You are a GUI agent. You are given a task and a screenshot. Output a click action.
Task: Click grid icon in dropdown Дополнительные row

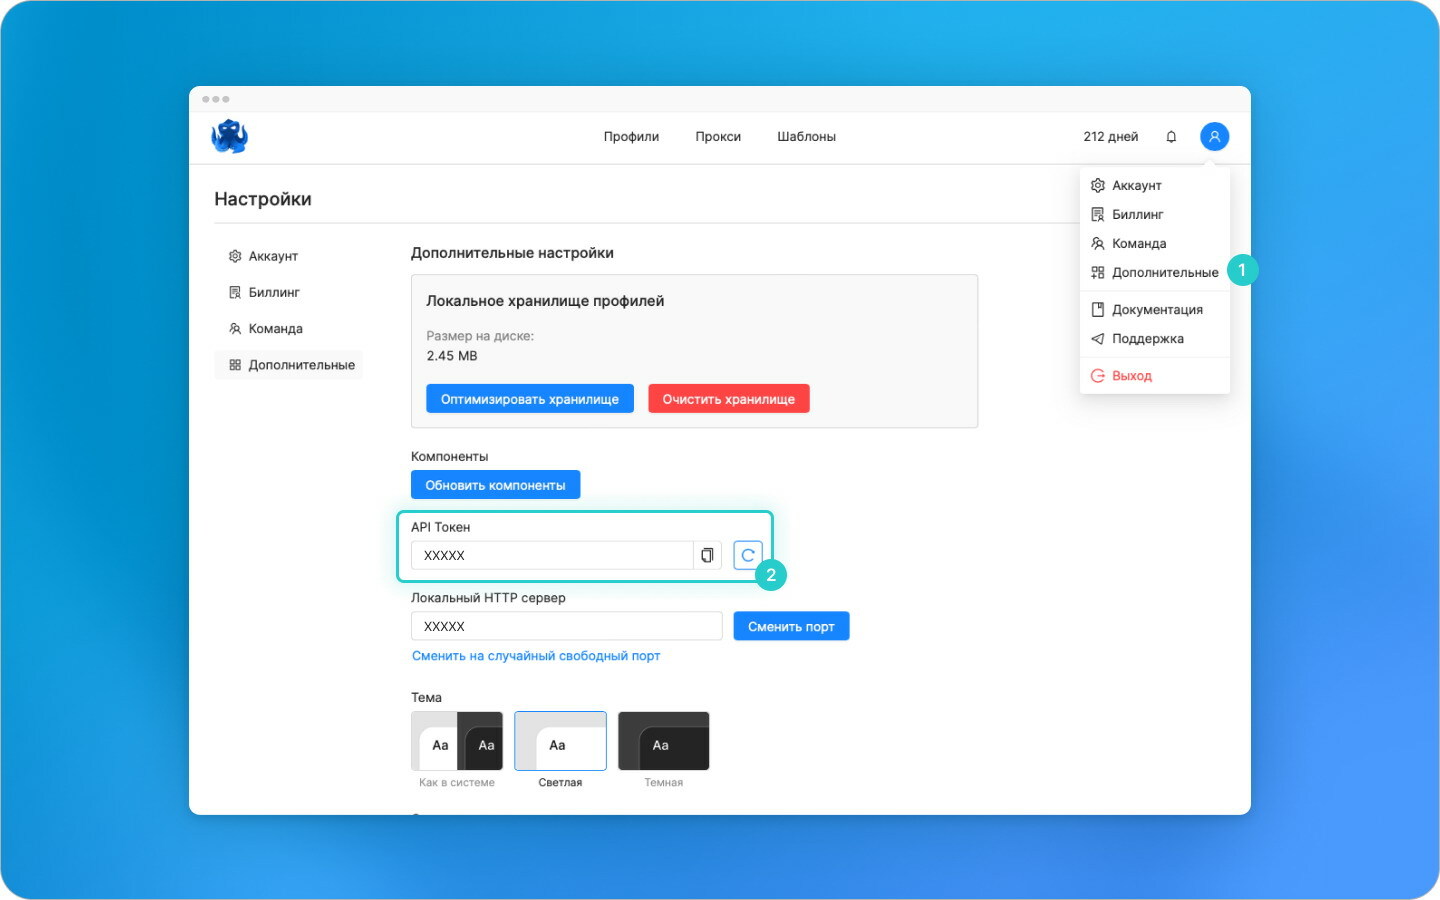tap(1098, 272)
